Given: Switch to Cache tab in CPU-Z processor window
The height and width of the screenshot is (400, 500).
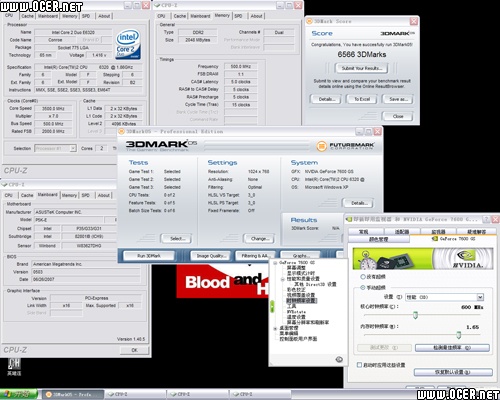Looking at the screenshot, I should coord(27,16).
